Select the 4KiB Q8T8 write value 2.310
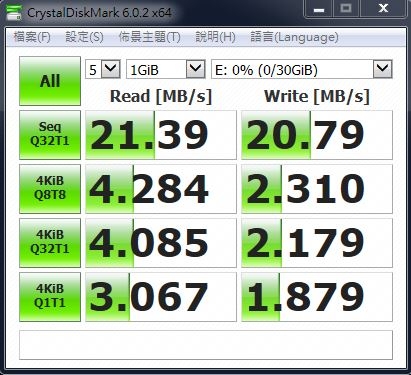Viewport: 411px width, 375px height. coord(317,189)
